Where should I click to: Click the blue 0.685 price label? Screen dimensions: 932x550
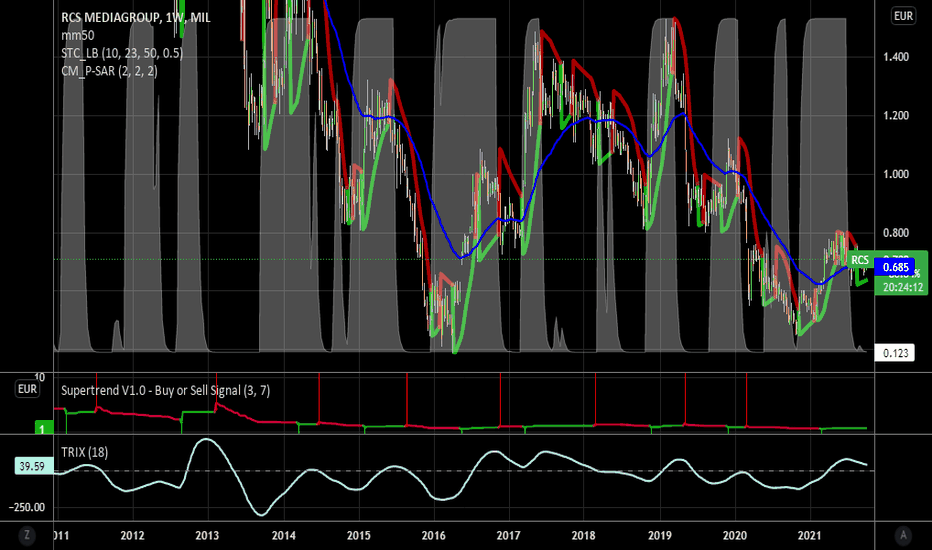(x=895, y=267)
